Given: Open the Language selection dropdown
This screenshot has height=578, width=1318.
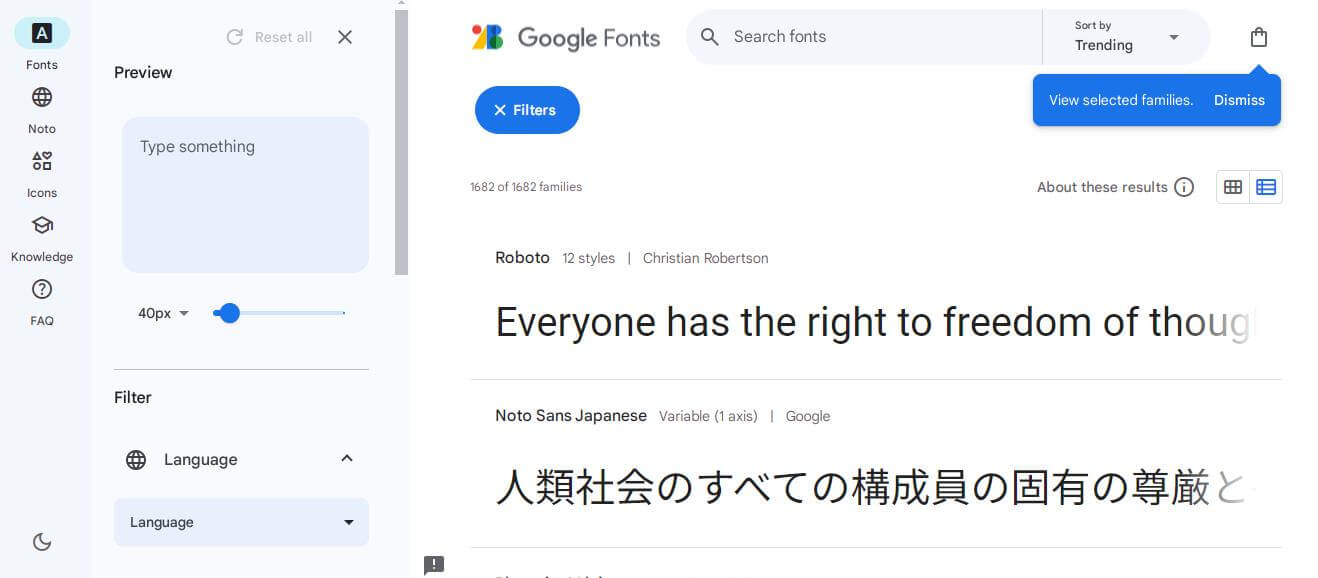Looking at the screenshot, I should click(241, 521).
